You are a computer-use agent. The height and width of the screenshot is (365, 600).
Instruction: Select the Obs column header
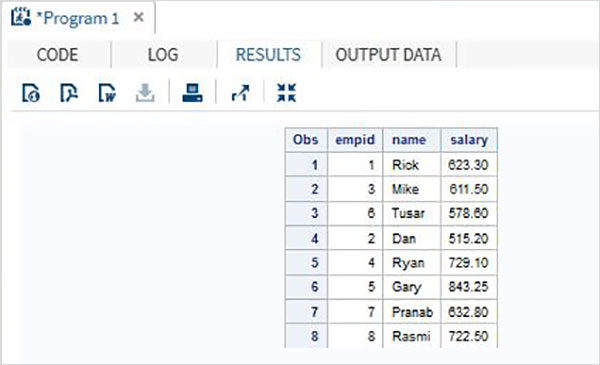tap(305, 140)
